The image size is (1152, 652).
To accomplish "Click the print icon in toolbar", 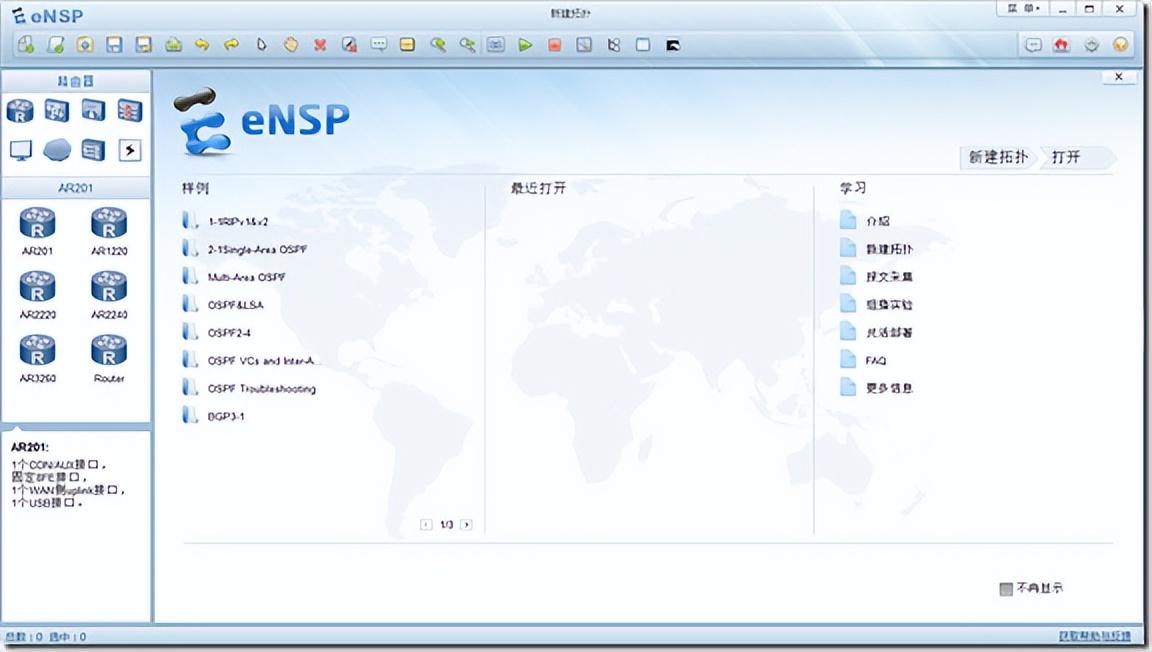I will tap(173, 45).
